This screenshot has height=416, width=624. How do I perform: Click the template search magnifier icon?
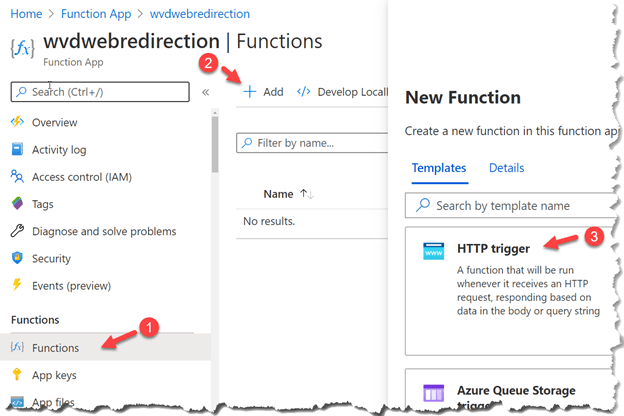pyautogui.click(x=423, y=205)
